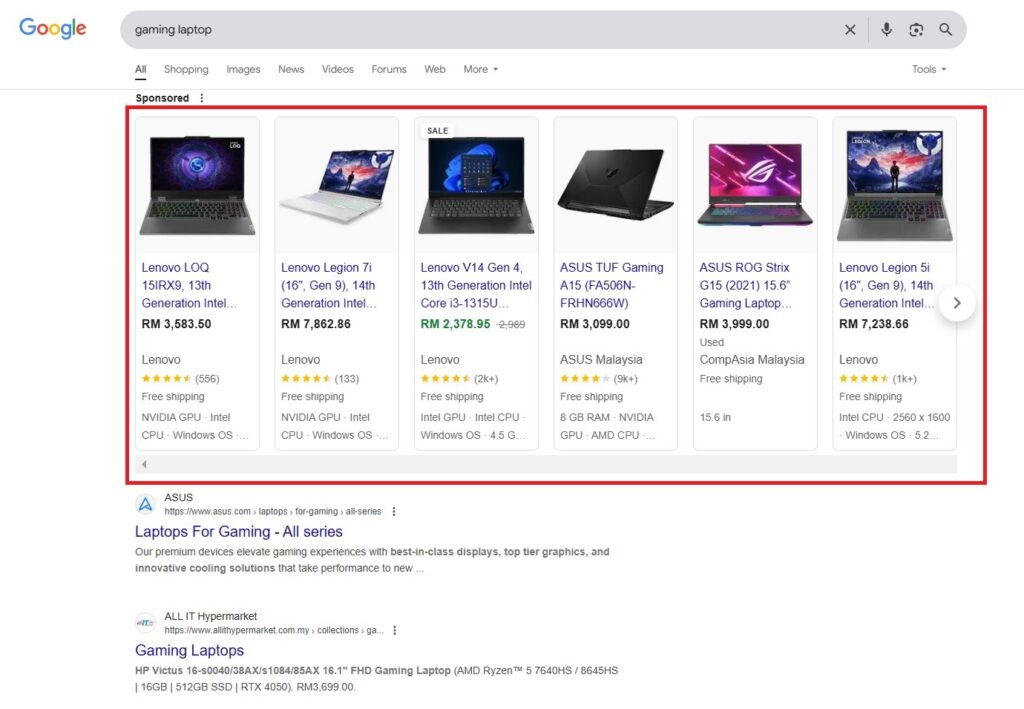Switch to the Images tab
Viewport: 1024px width, 709px height.
coord(243,69)
